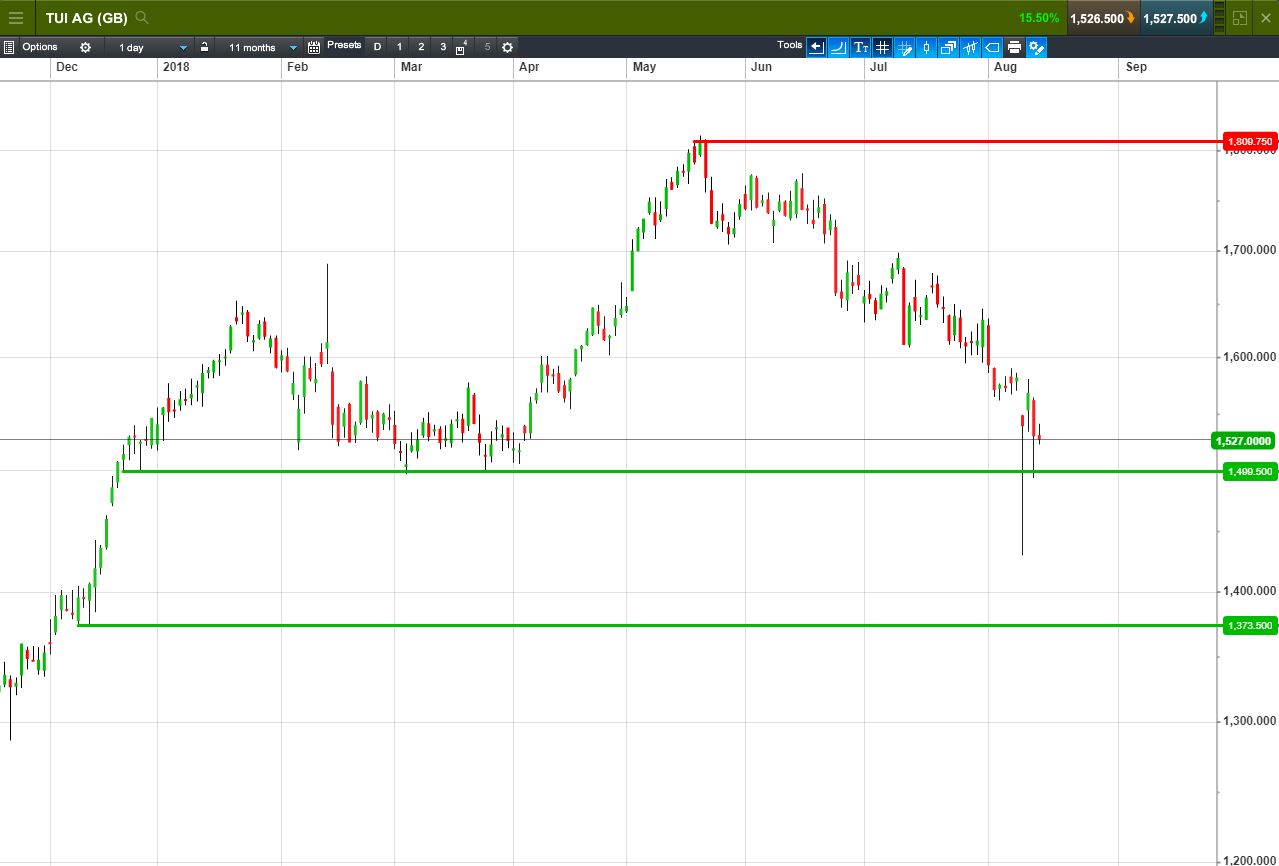
Task: Close the TUI AG chart
Action: click(1265, 18)
